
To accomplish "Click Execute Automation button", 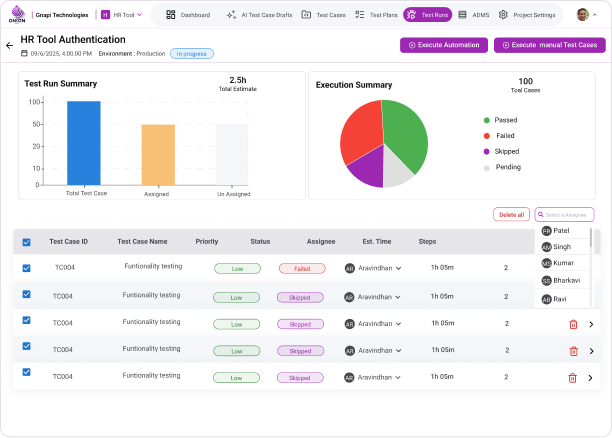I will coord(444,45).
